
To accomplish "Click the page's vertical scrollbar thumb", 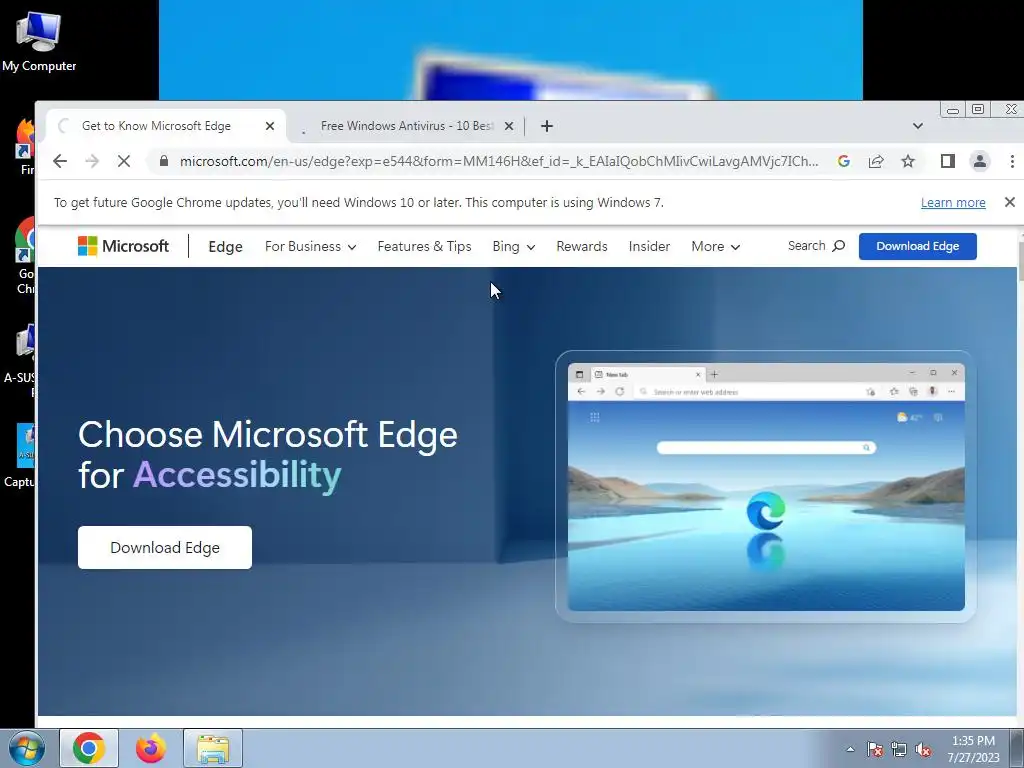I will [x=1020, y=261].
